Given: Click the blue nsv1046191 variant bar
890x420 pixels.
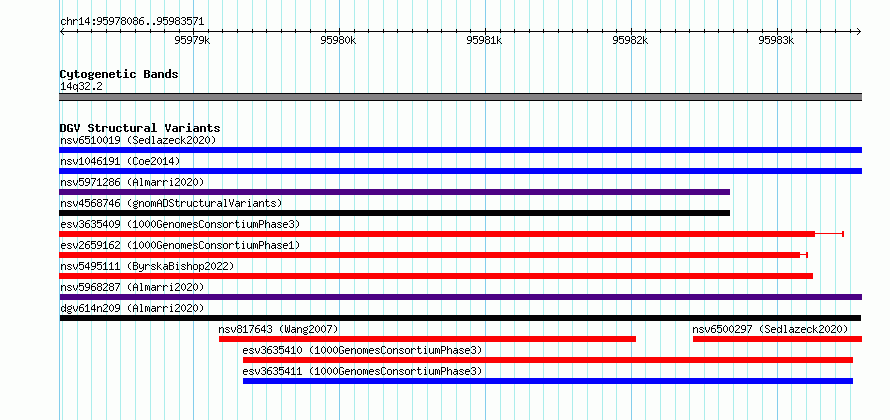Looking at the screenshot, I should point(460,171).
